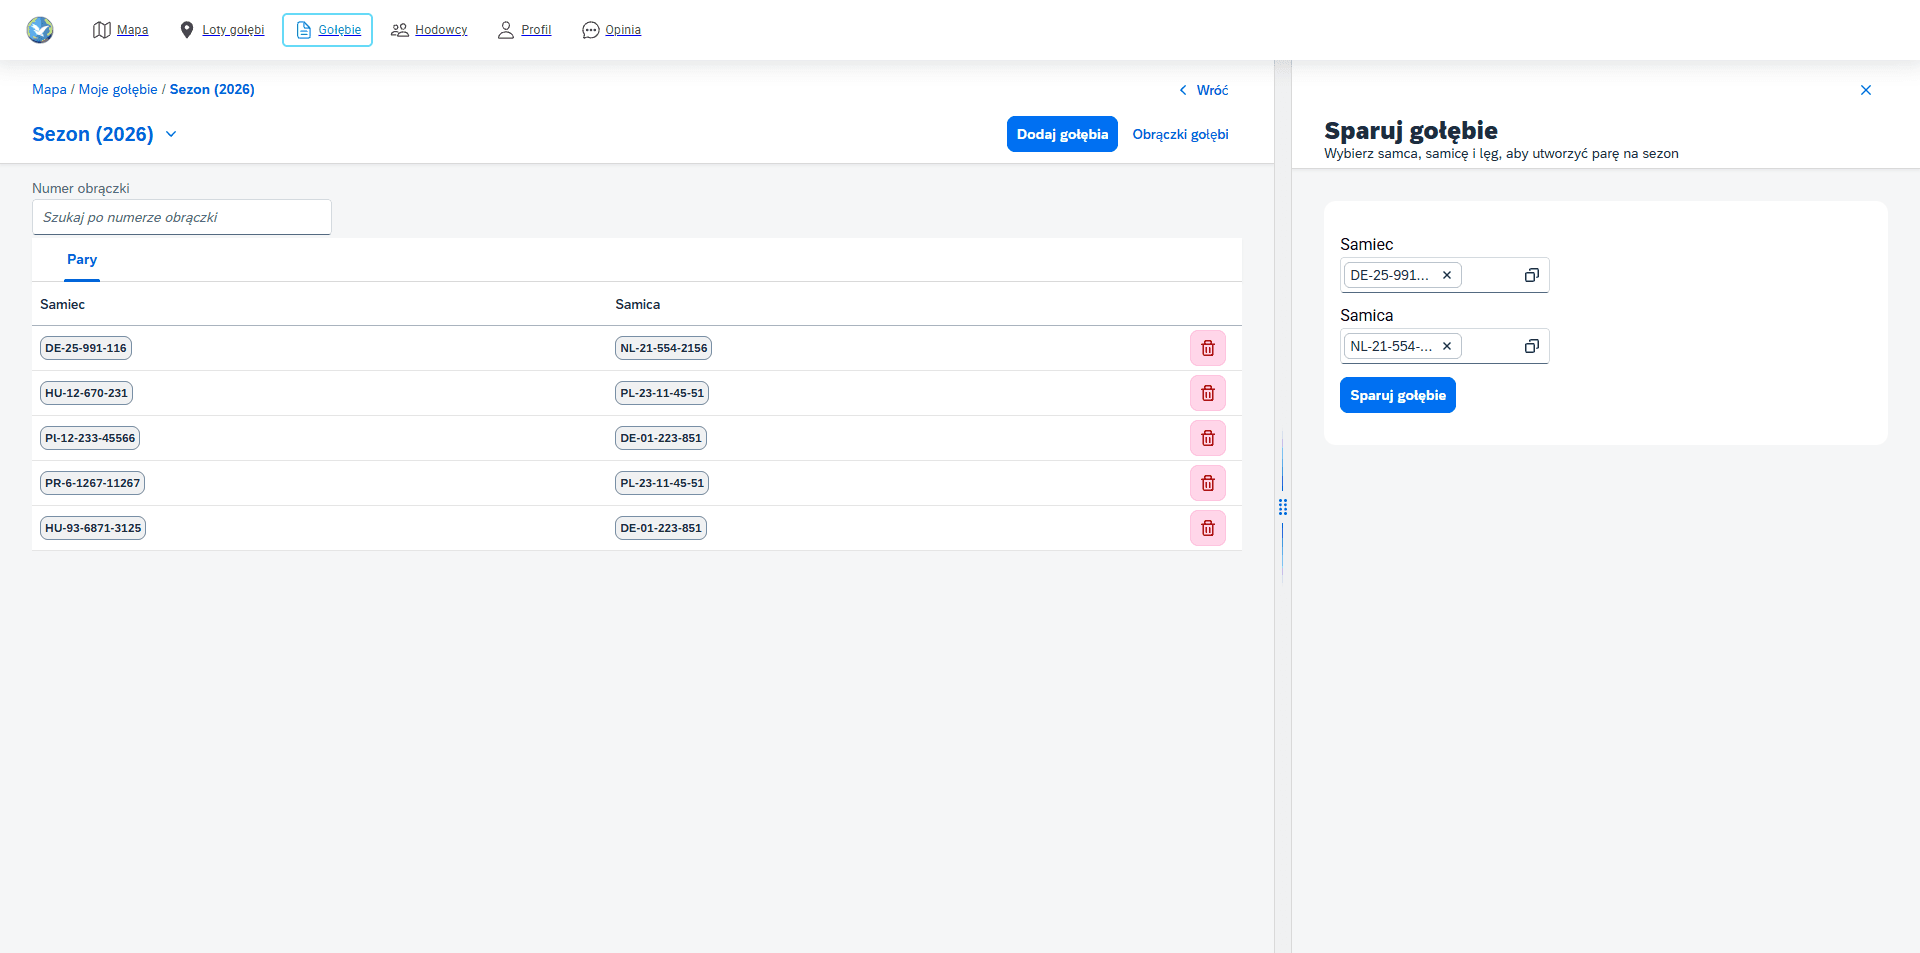This screenshot has width=1920, height=953.
Task: Click the Samica column header
Action: point(637,304)
